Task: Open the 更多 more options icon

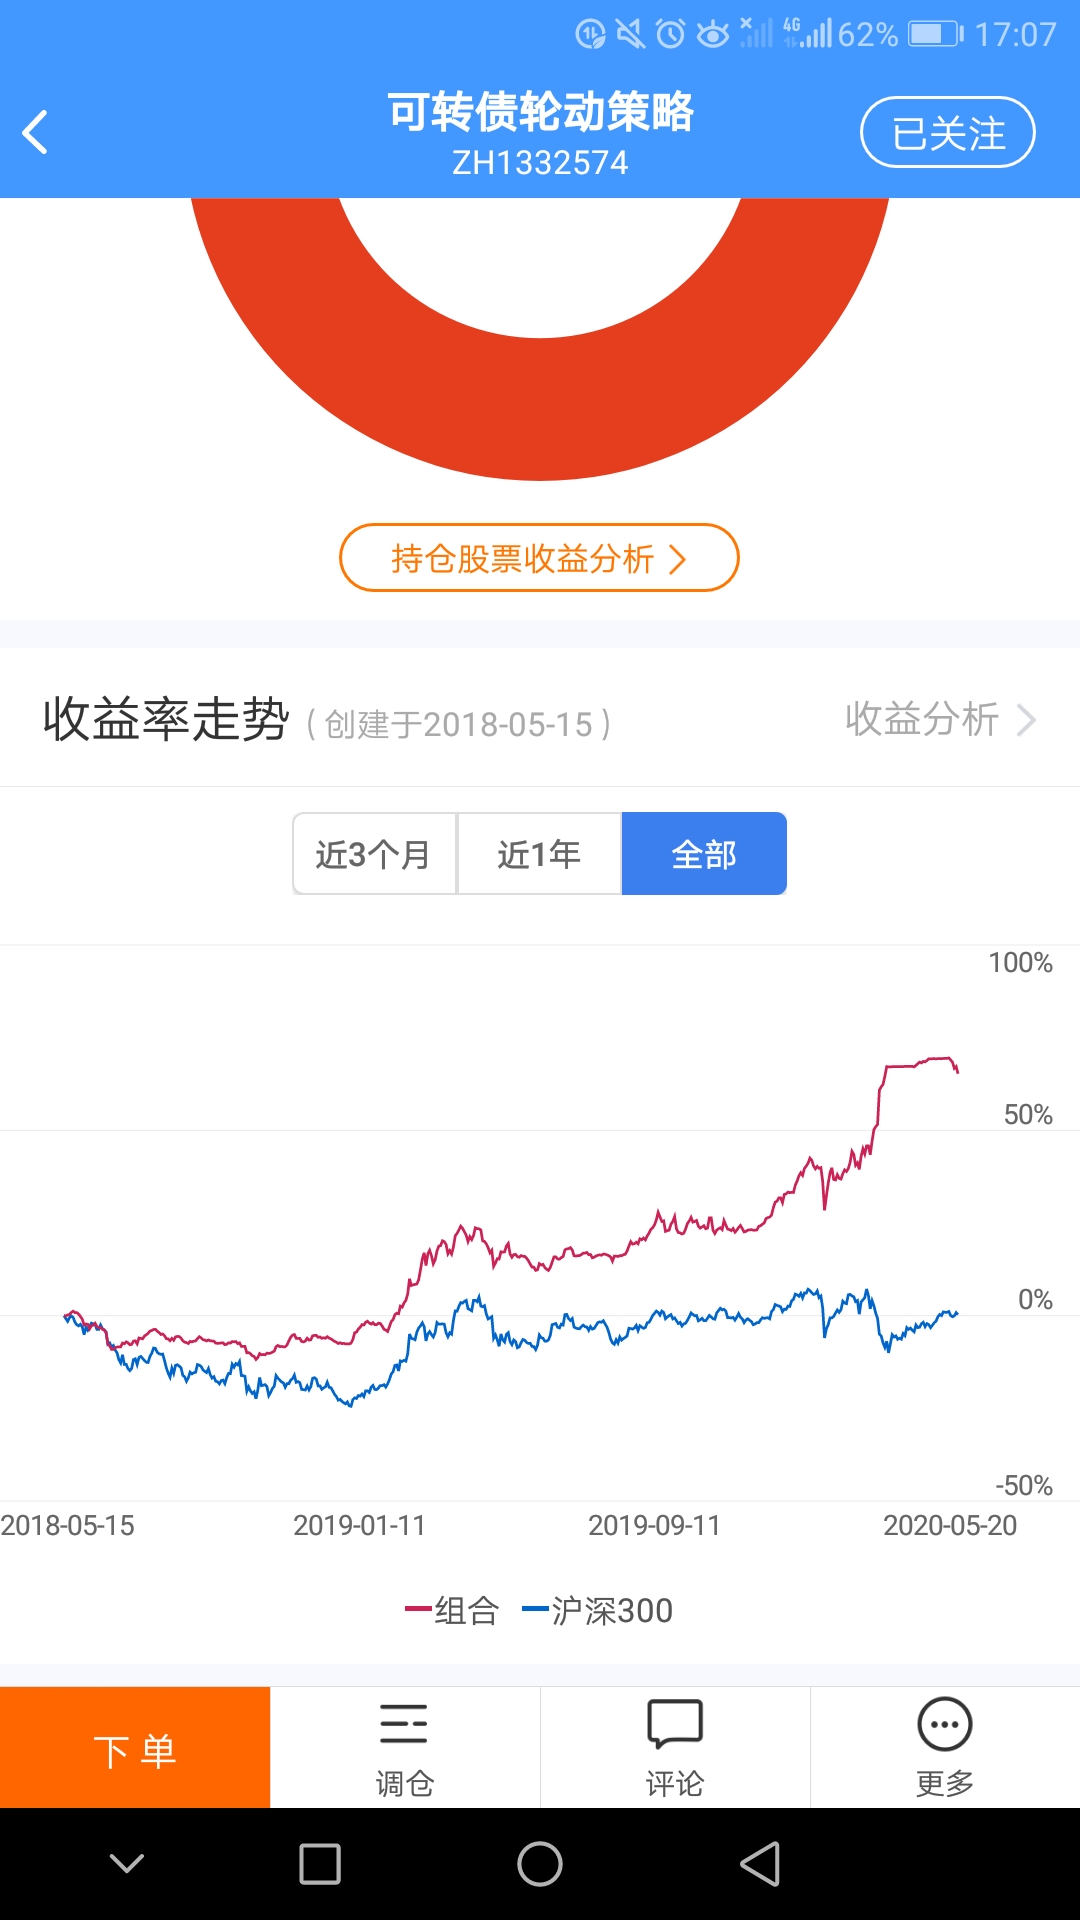Action: coord(944,1747)
